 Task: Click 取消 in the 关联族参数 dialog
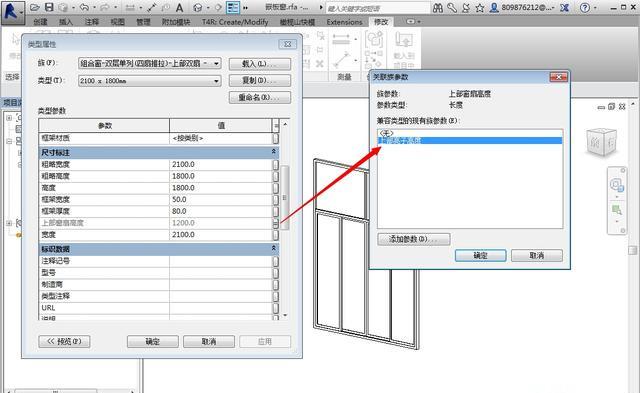[537, 255]
